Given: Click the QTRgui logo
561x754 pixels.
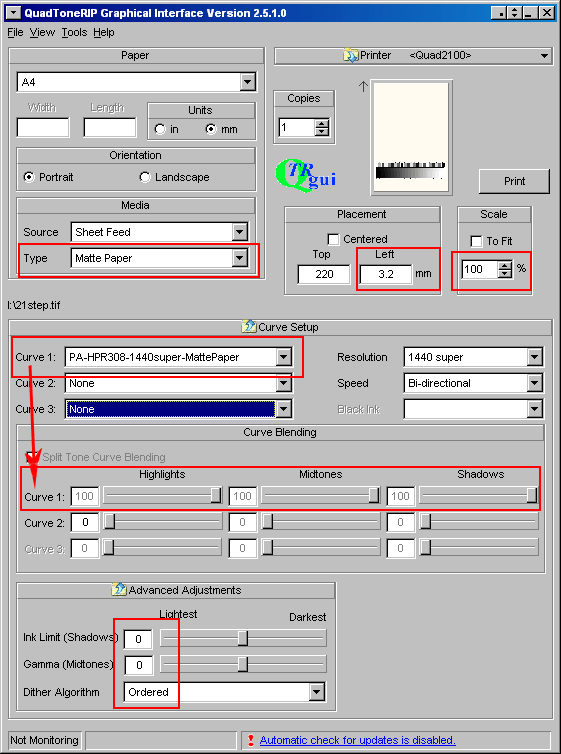Looking at the screenshot, I should 306,175.
